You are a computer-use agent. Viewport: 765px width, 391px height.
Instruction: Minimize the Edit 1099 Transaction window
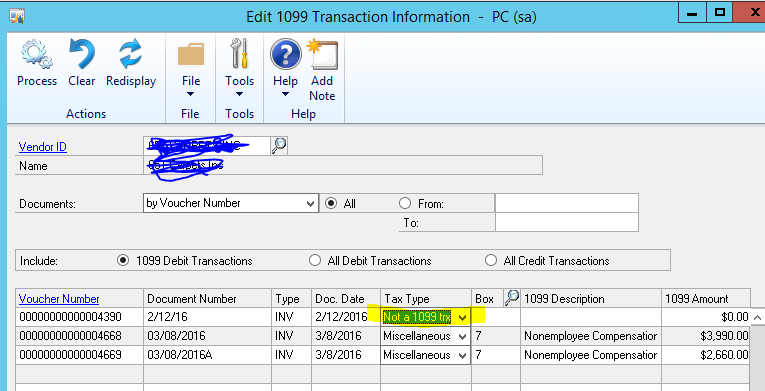(x=691, y=13)
